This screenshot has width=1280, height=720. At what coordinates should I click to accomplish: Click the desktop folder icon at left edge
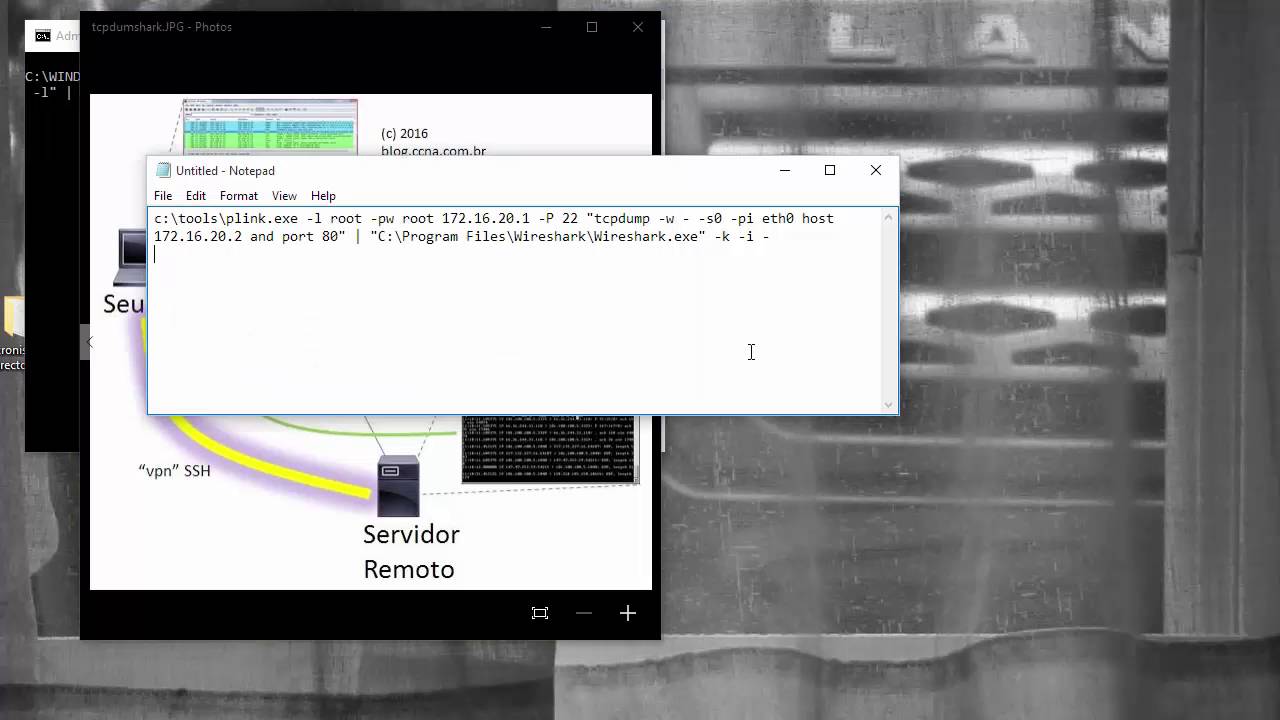12,317
